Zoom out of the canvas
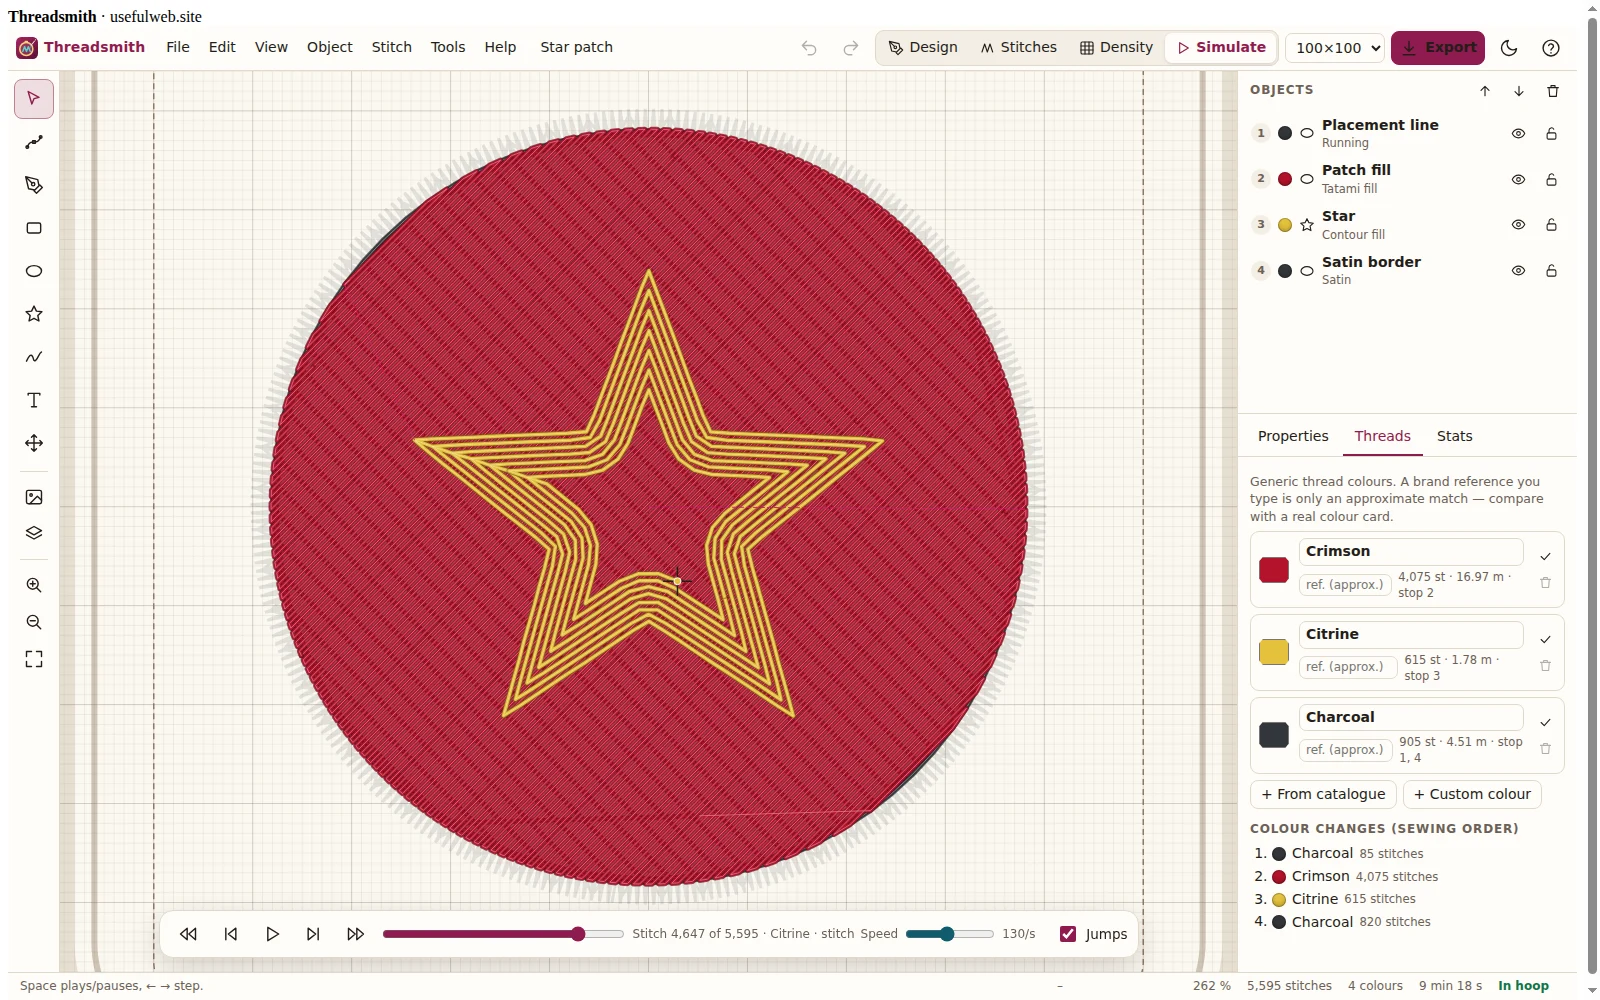This screenshot has width=1600, height=1000. pos(34,622)
